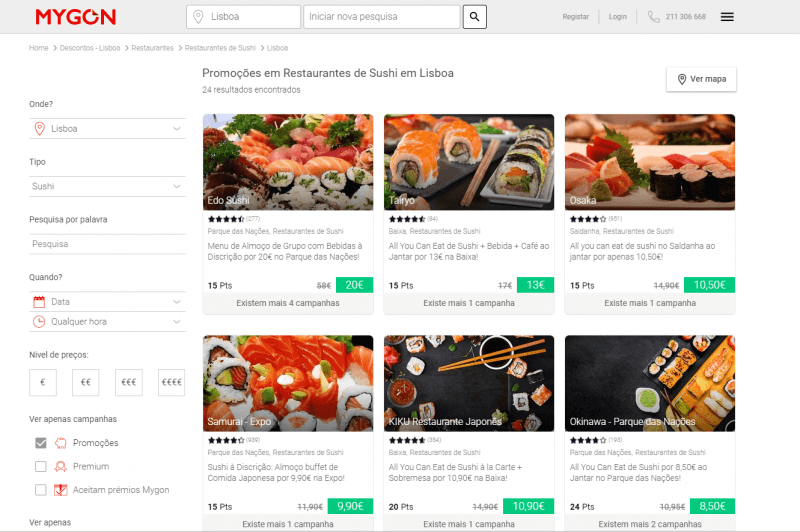800x532 pixels.
Task: Open the Samurai - Expo photo
Action: tap(288, 383)
